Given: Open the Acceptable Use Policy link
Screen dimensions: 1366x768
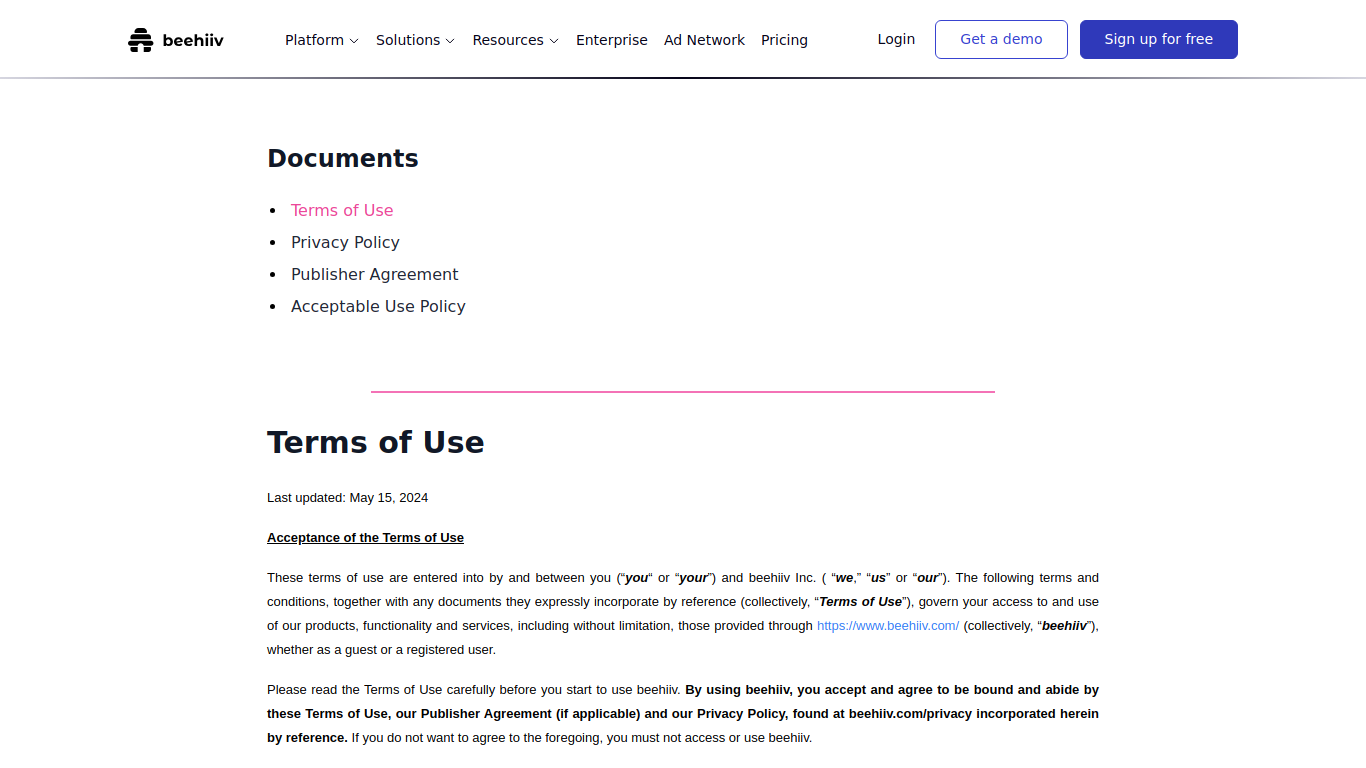Looking at the screenshot, I should click(x=378, y=306).
